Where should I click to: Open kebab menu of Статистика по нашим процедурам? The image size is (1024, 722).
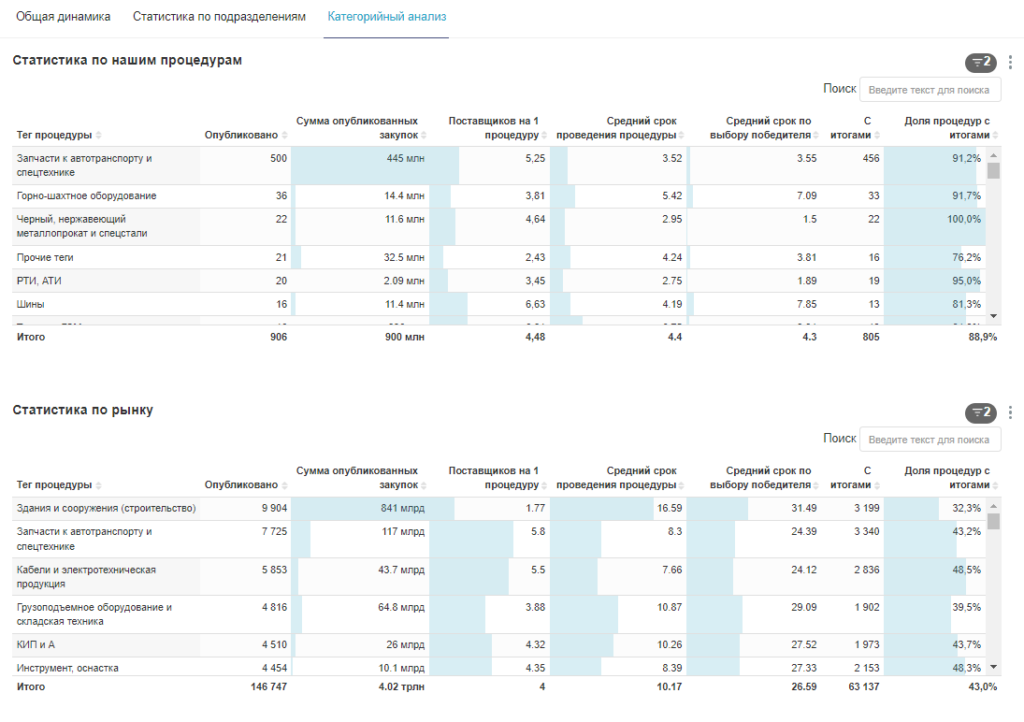point(1010,62)
